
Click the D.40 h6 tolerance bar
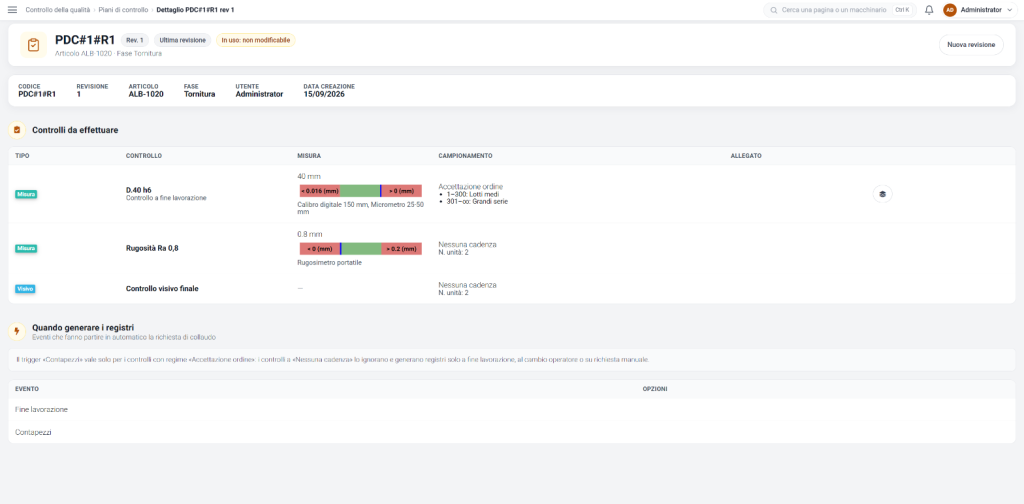pos(360,191)
